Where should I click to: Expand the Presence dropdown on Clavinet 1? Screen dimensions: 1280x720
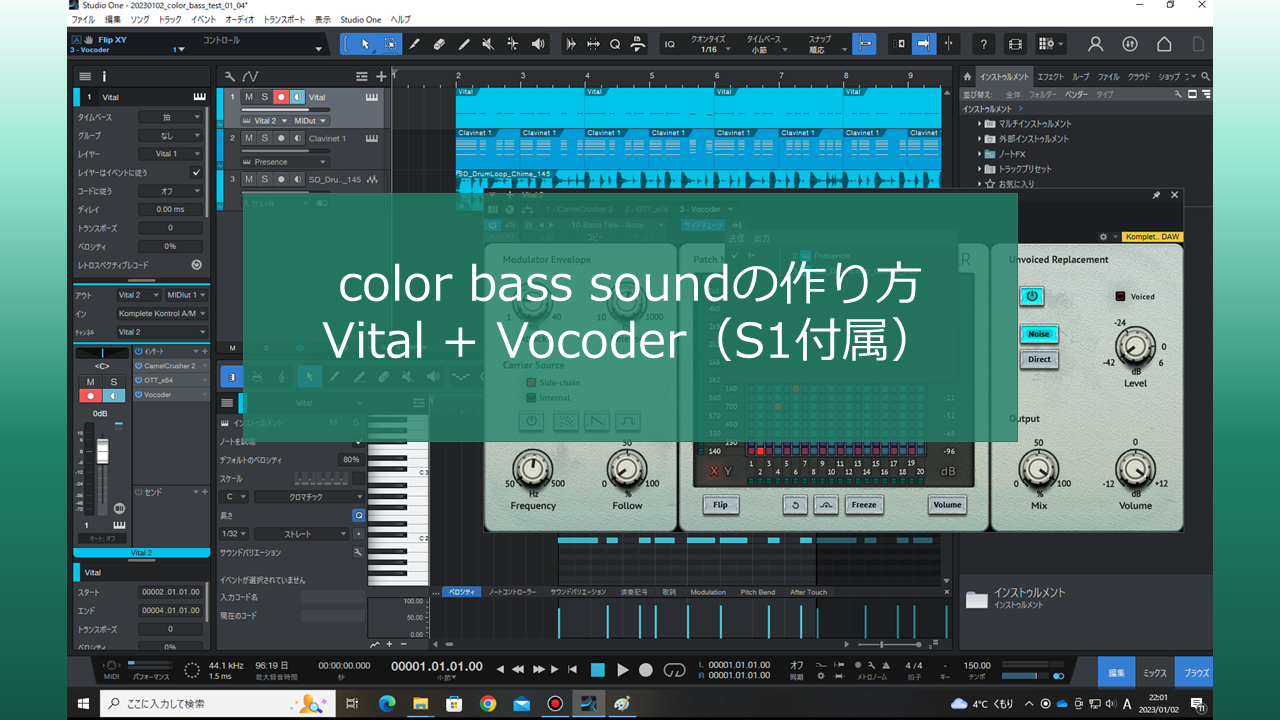(323, 162)
